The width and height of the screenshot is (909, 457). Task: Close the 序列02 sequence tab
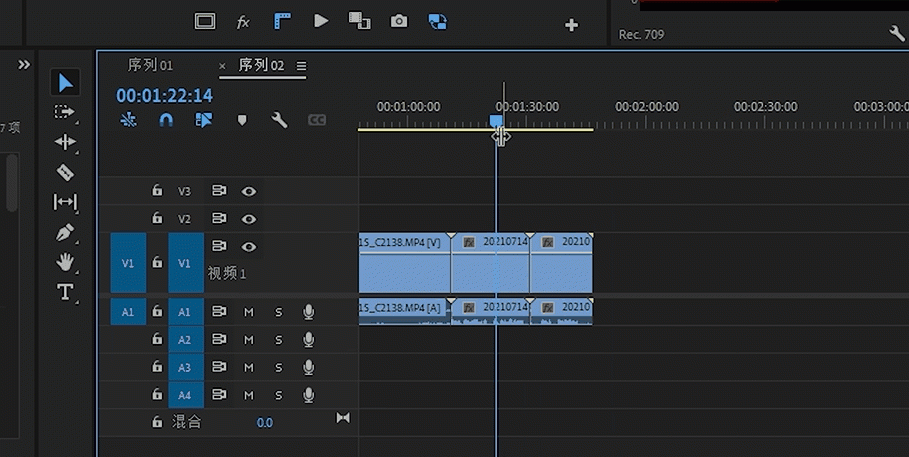(222, 66)
